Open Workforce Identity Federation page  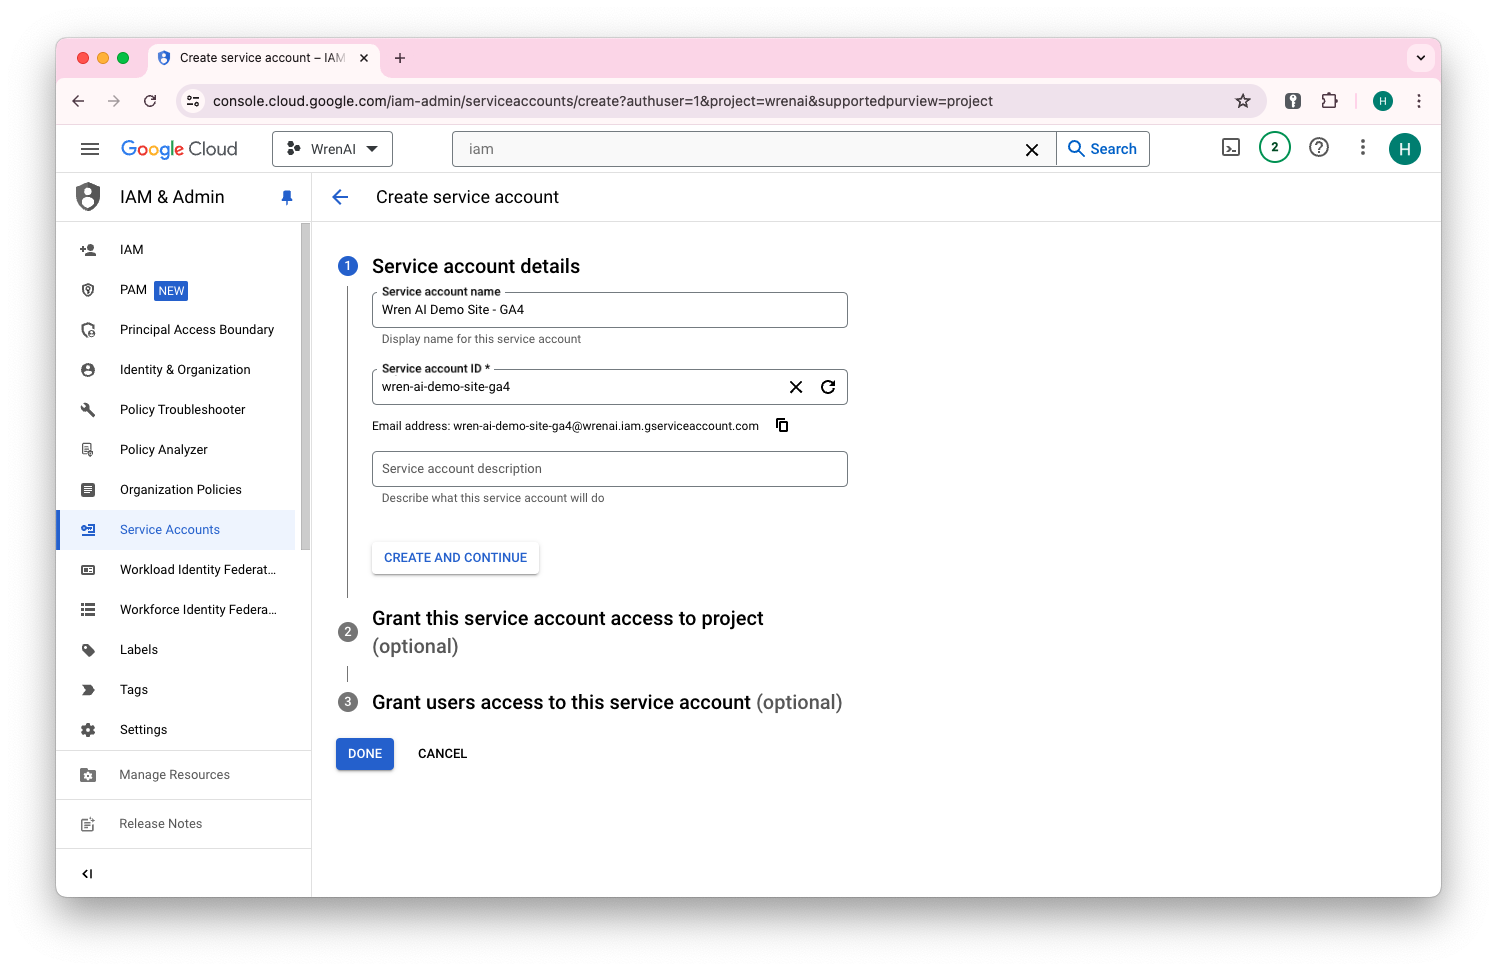click(176, 610)
